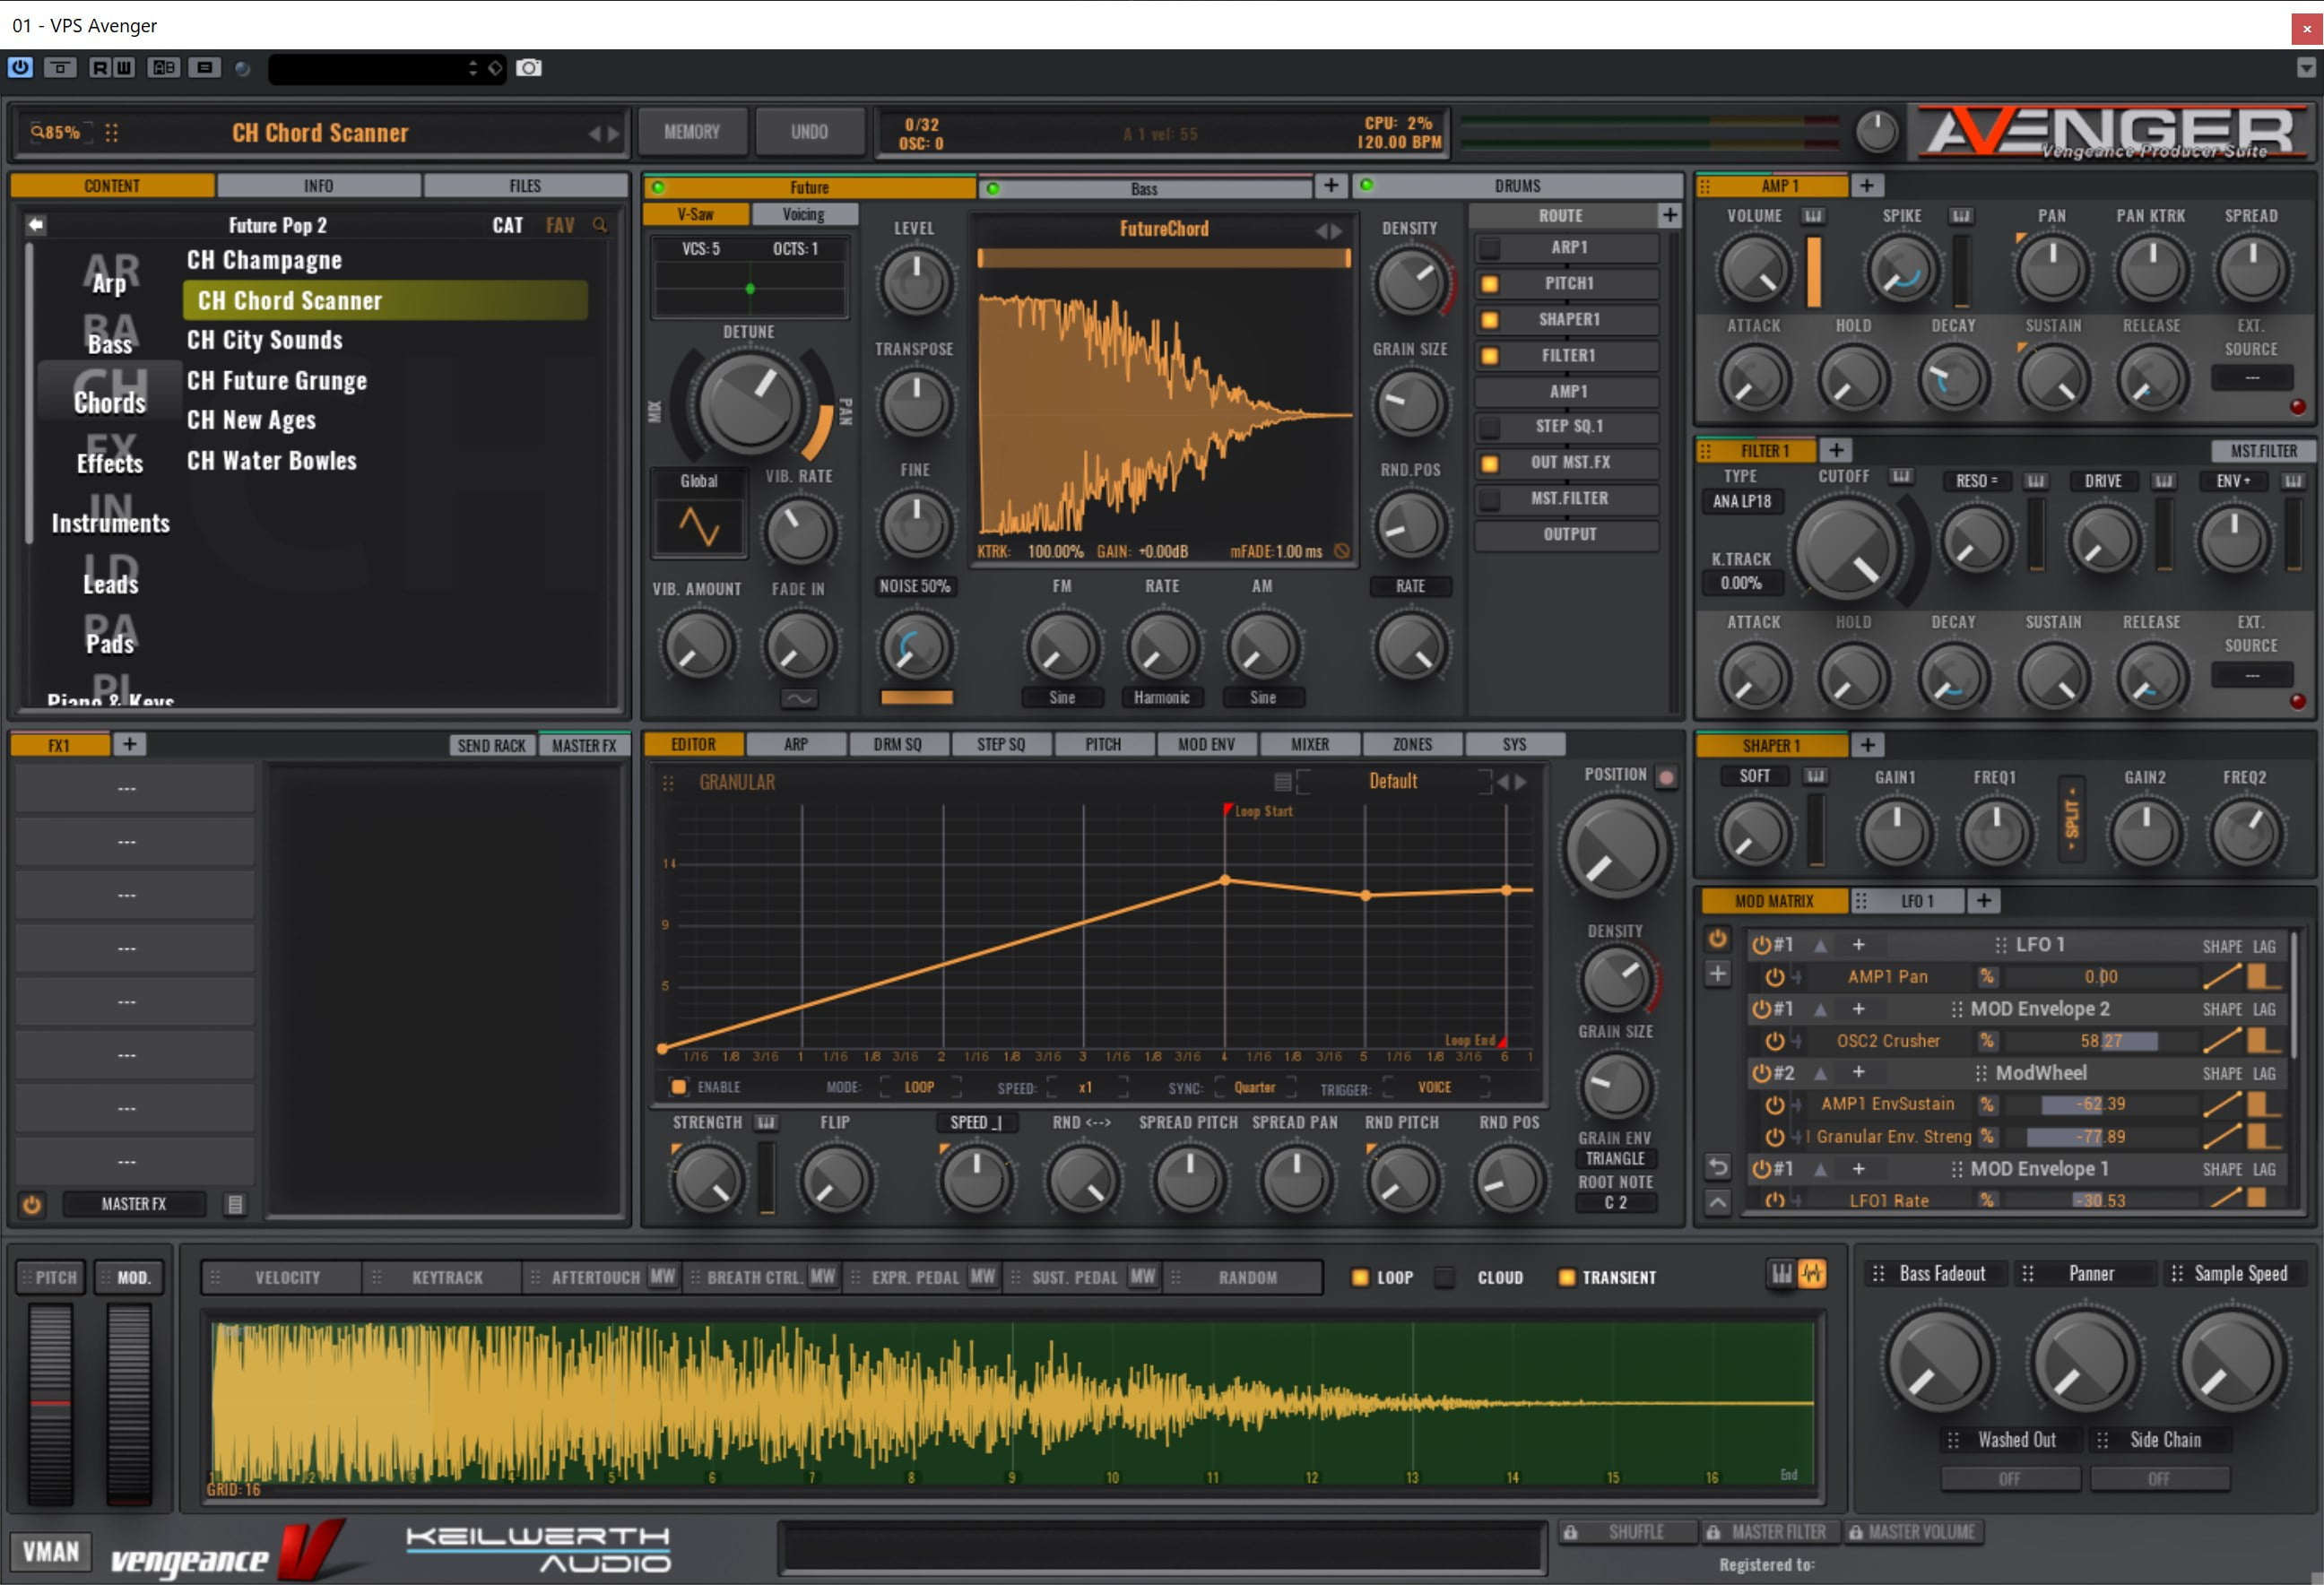
Task: Open the MOD ENV editor tab
Action: [1206, 745]
